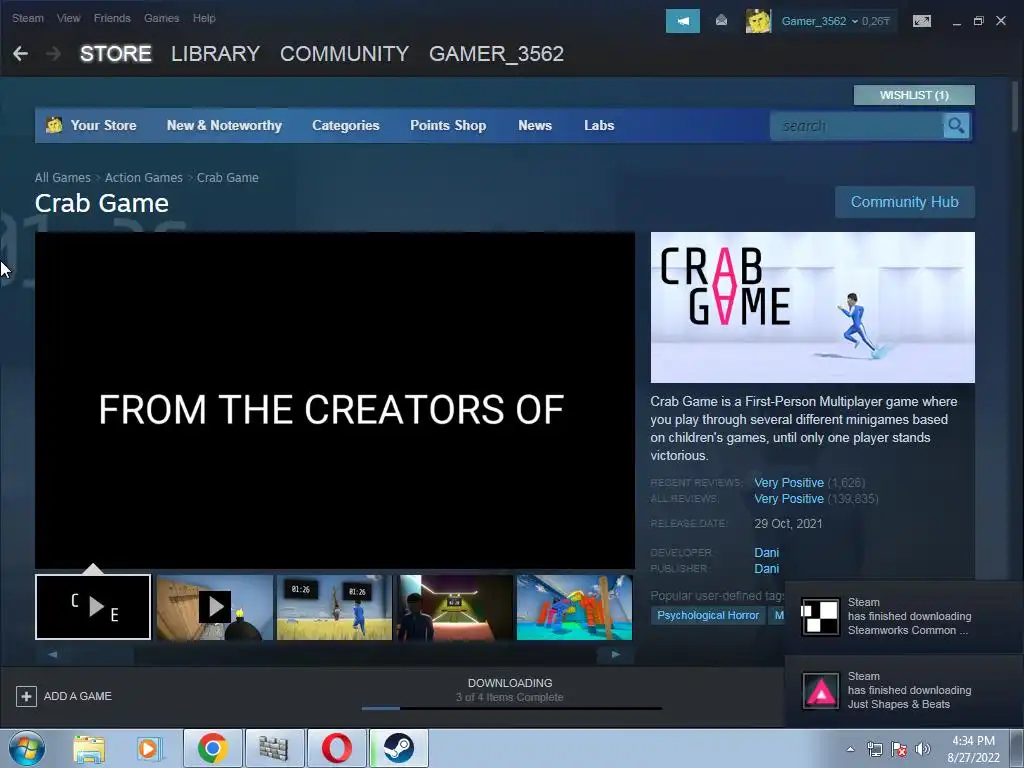Viewport: 1024px width, 768px height.
Task: Click the thumbnail strip scrollbar
Action: point(334,654)
